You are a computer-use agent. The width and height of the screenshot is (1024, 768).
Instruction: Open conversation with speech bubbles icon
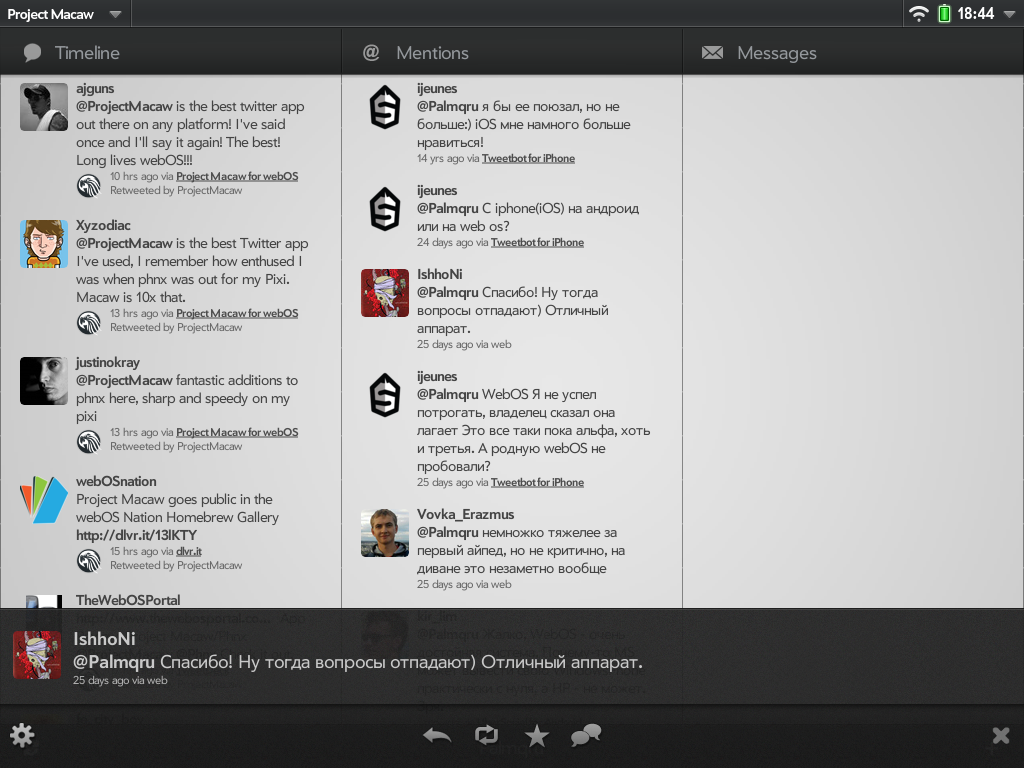(x=586, y=737)
